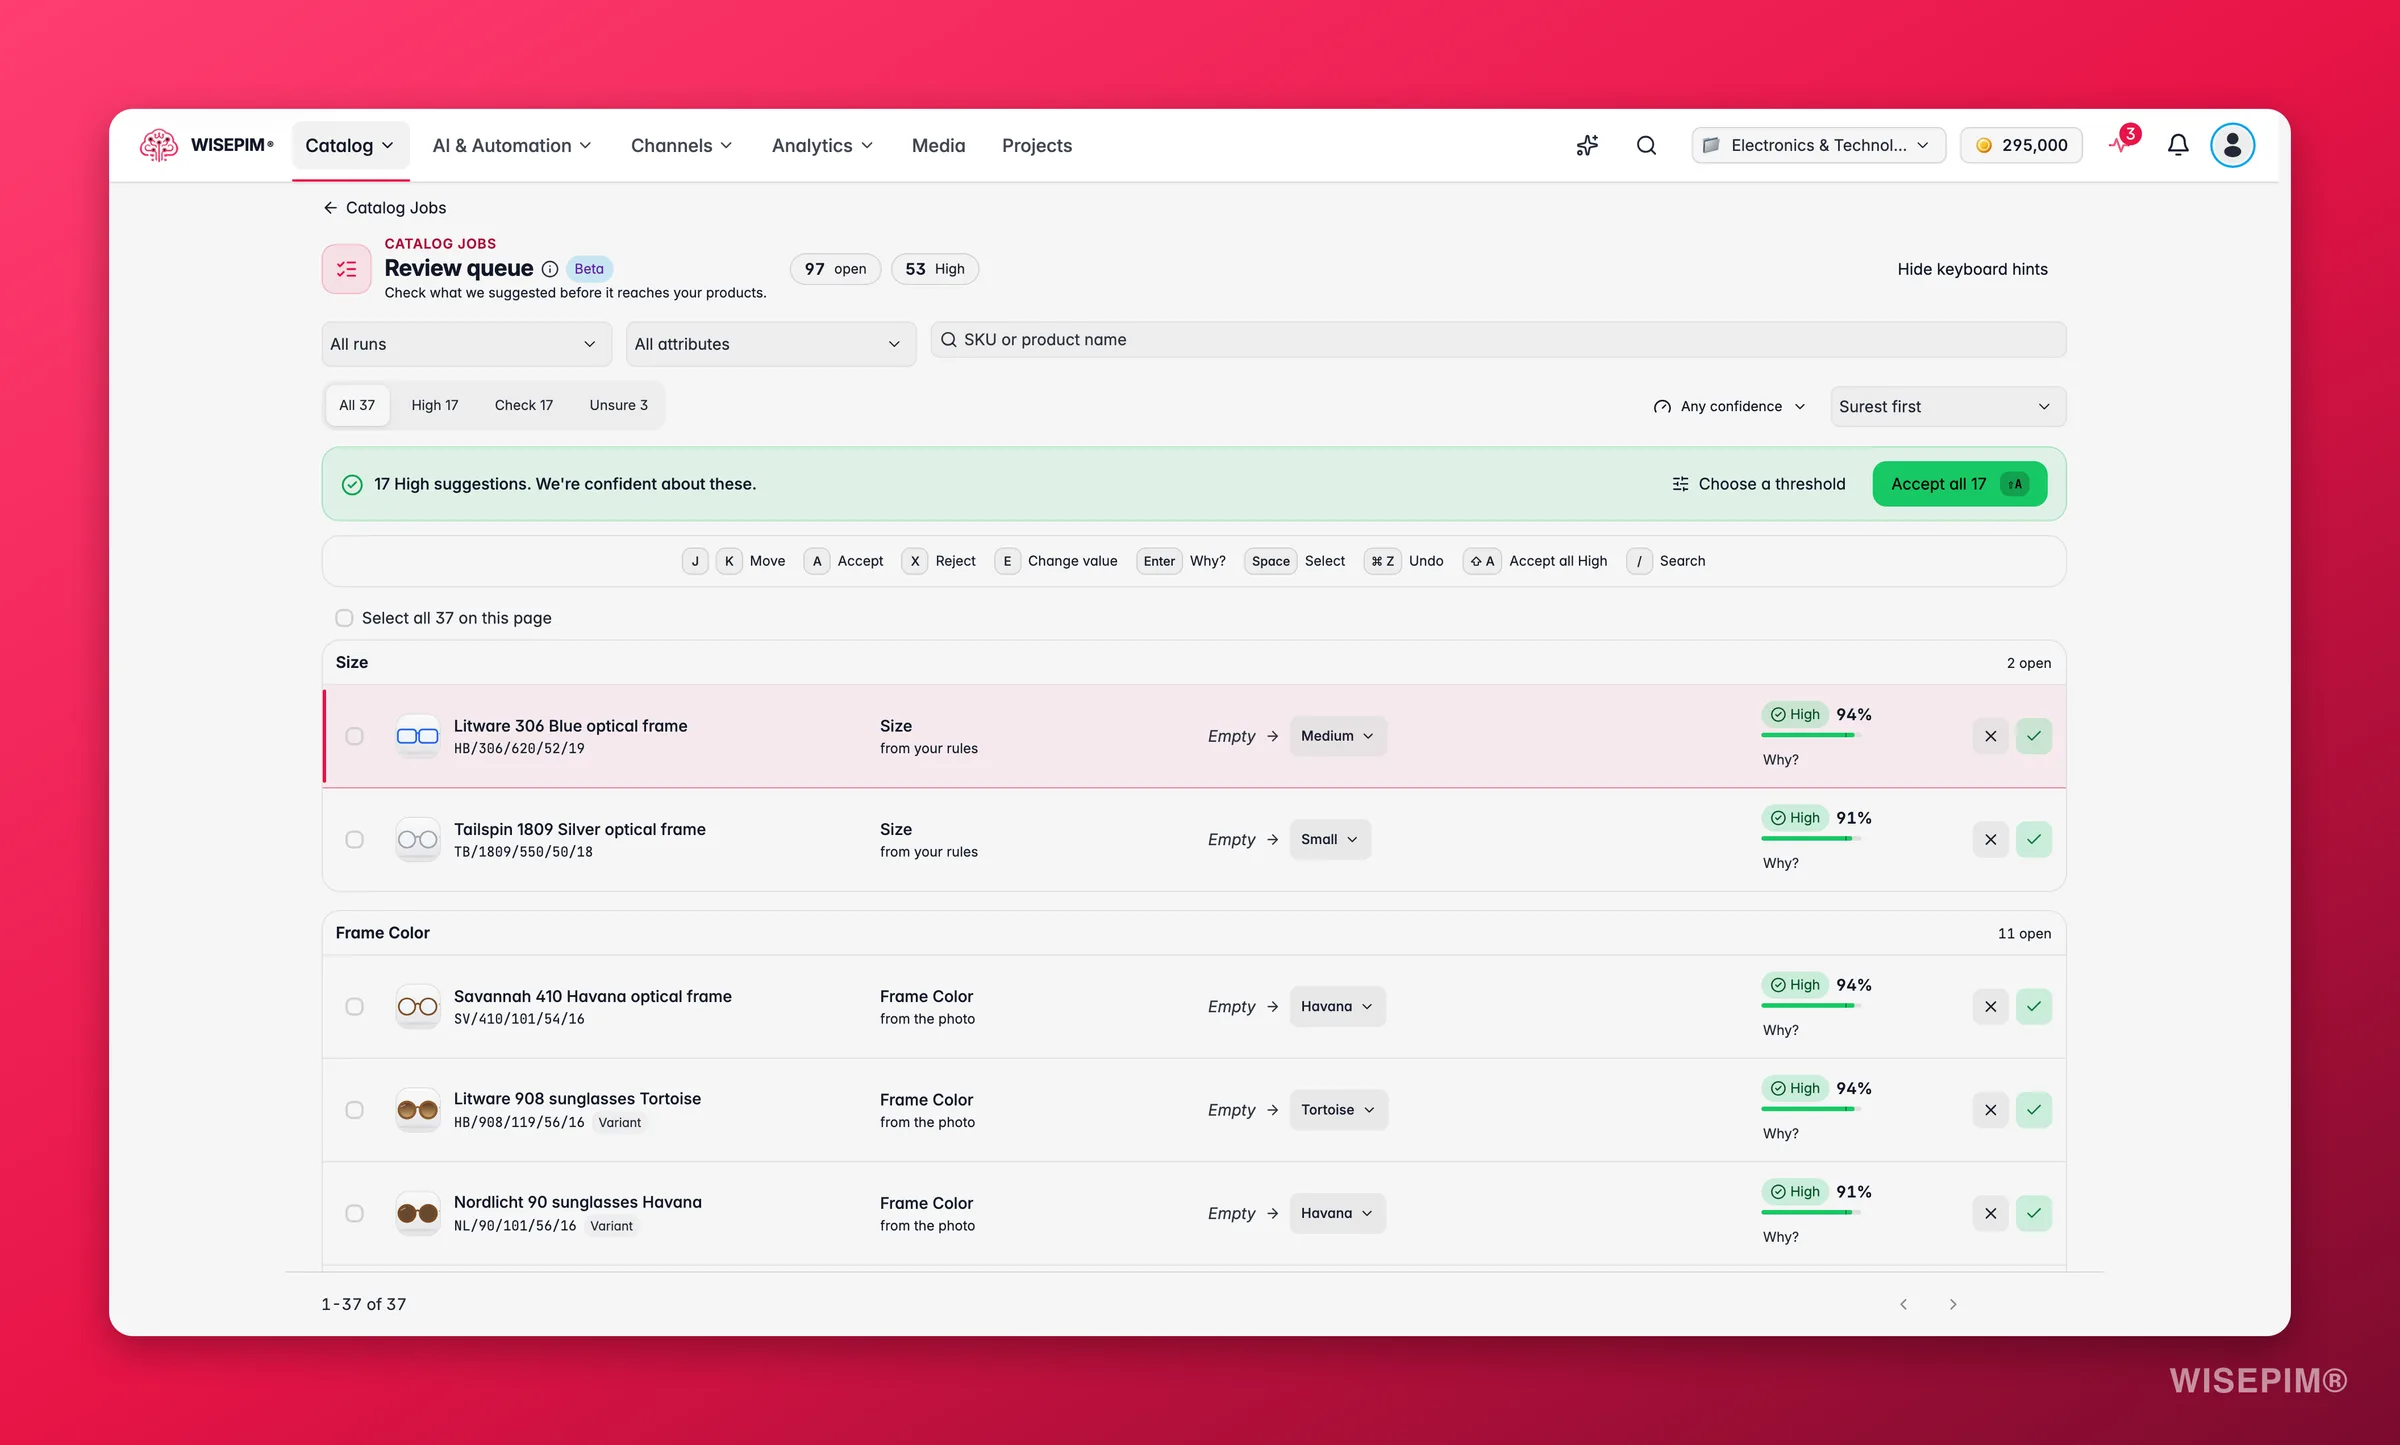Click the Review queue info icon
Screen dimensions: 2400x1445
(x=550, y=269)
